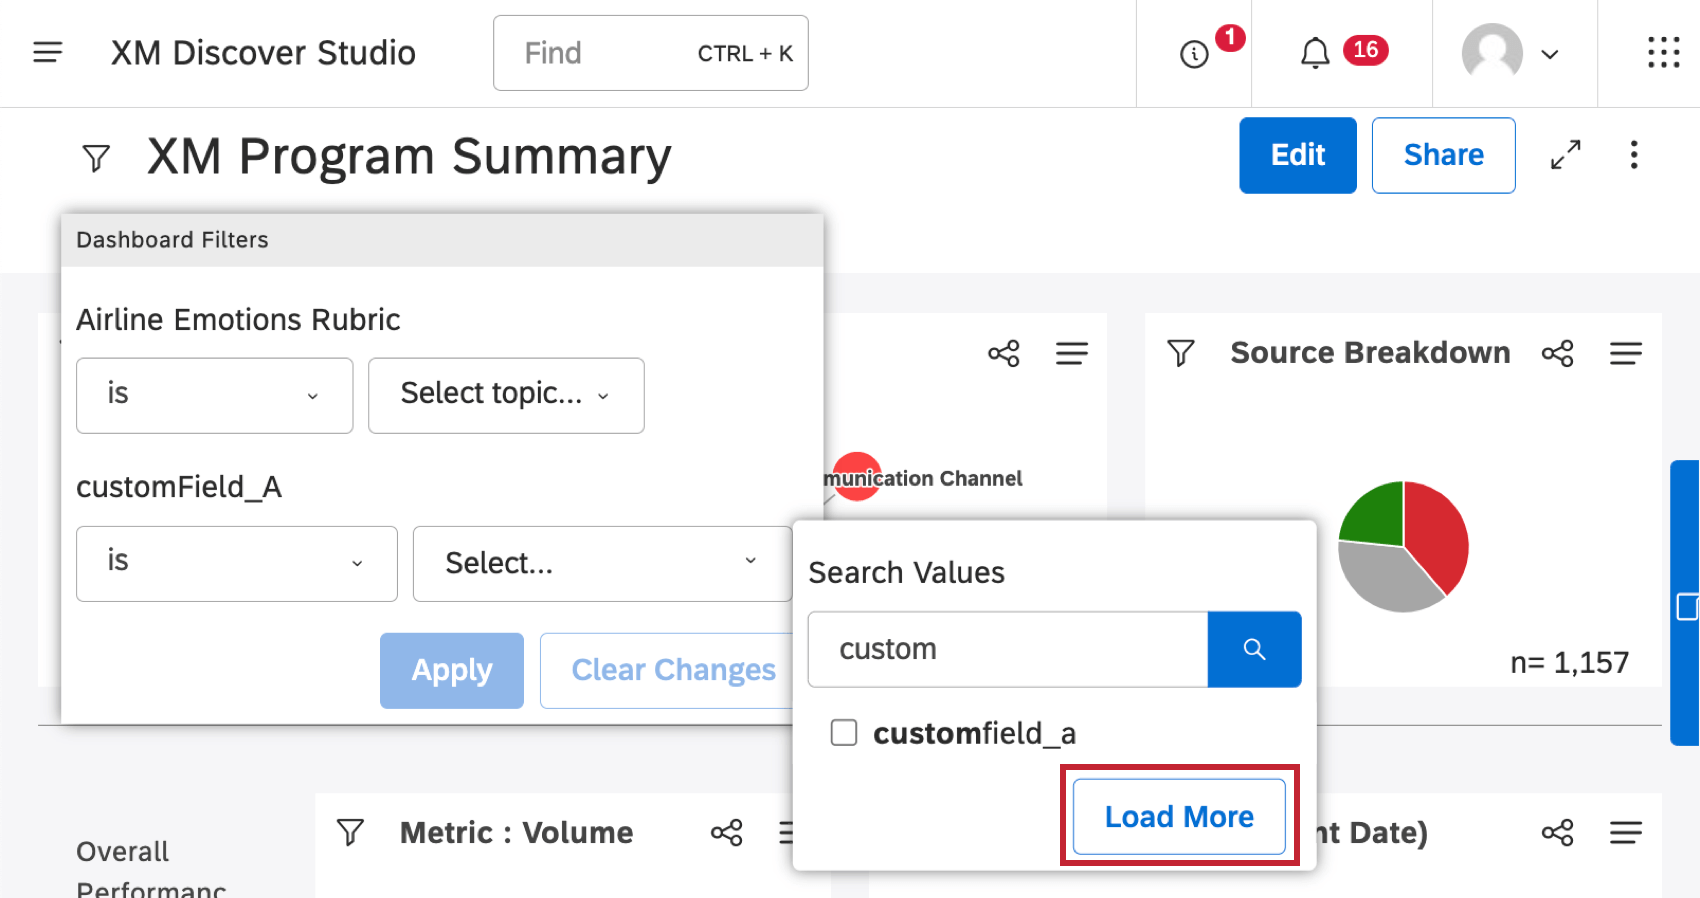Open the dashboard kebab options menu
The height and width of the screenshot is (898, 1700).
point(1633,155)
